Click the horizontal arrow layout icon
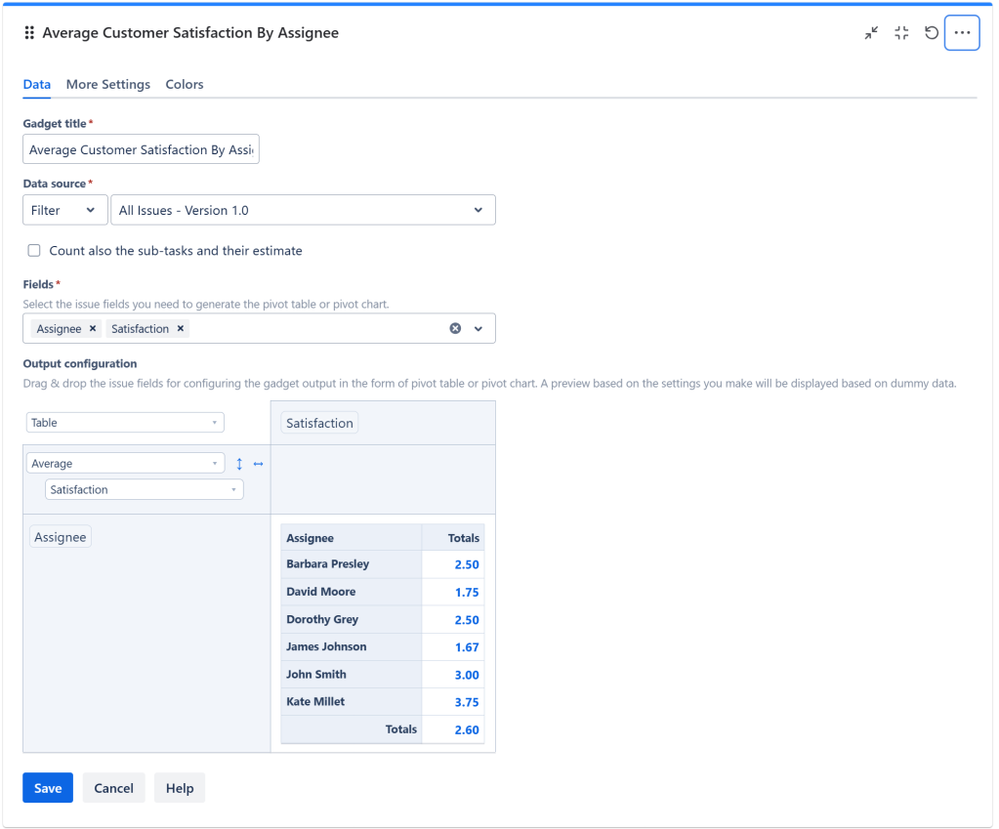 tap(258, 464)
